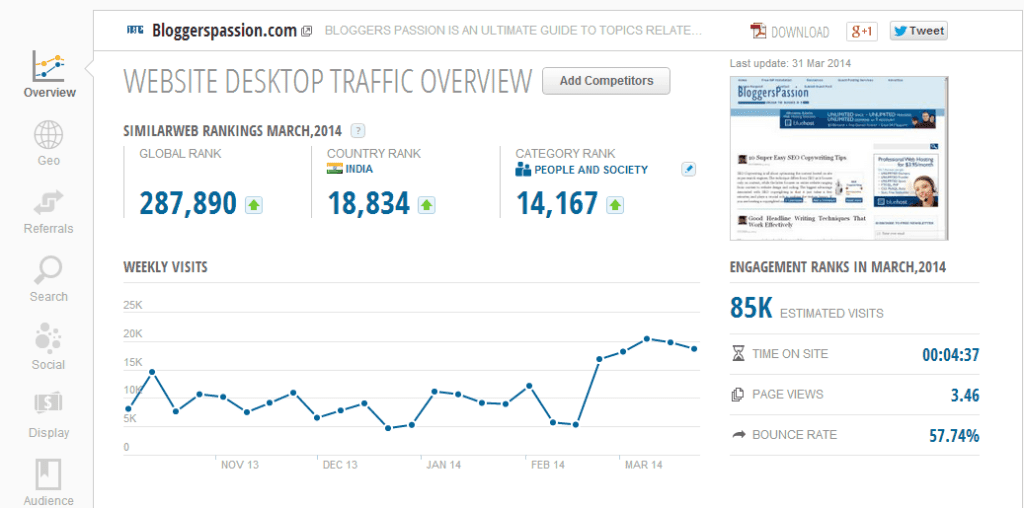Open the Overview section chart icon
Viewport: 1024px width, 508px height.
coord(49,67)
